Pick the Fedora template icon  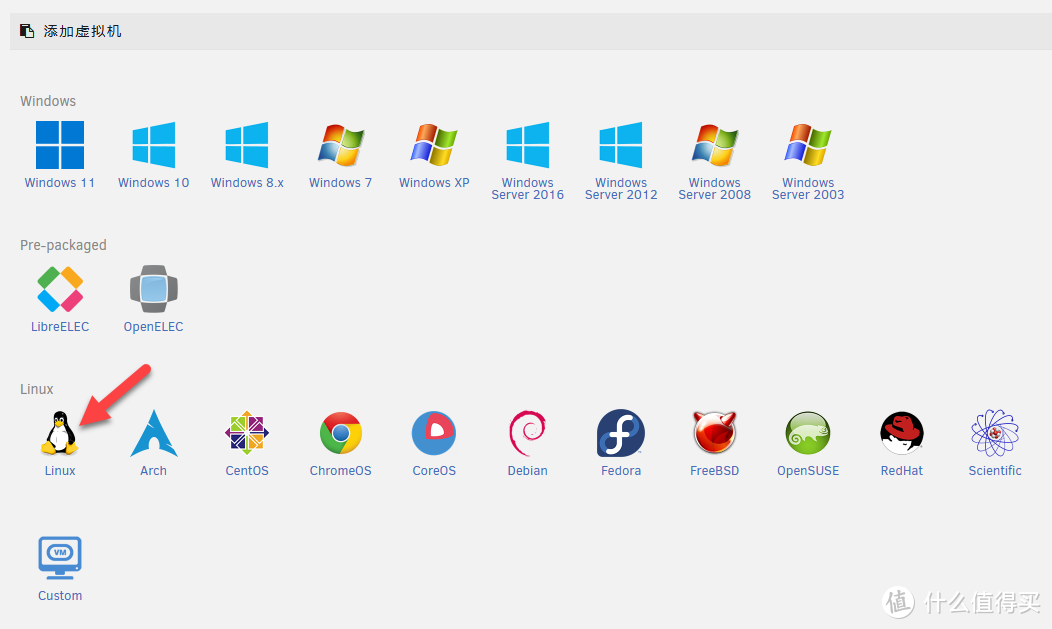click(621, 433)
